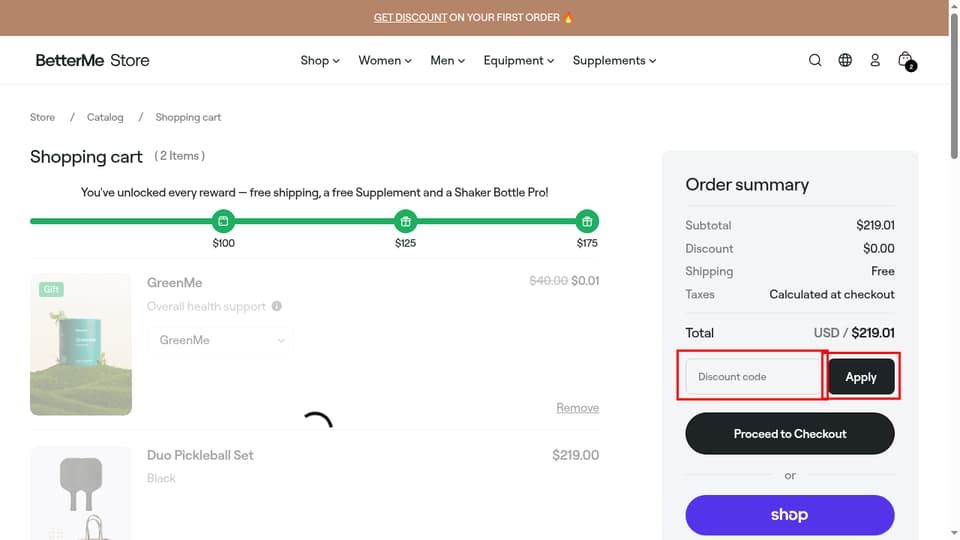Viewport: 960px width, 540px height.
Task: Click the Apply discount button
Action: click(861, 377)
